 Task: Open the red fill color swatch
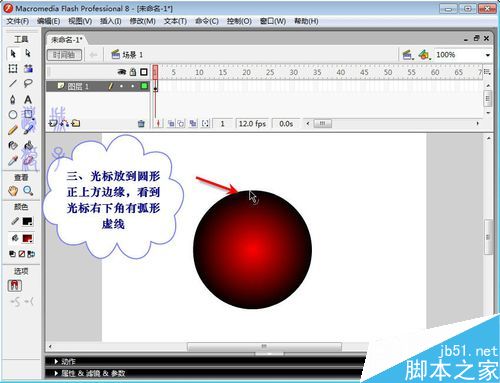27,238
